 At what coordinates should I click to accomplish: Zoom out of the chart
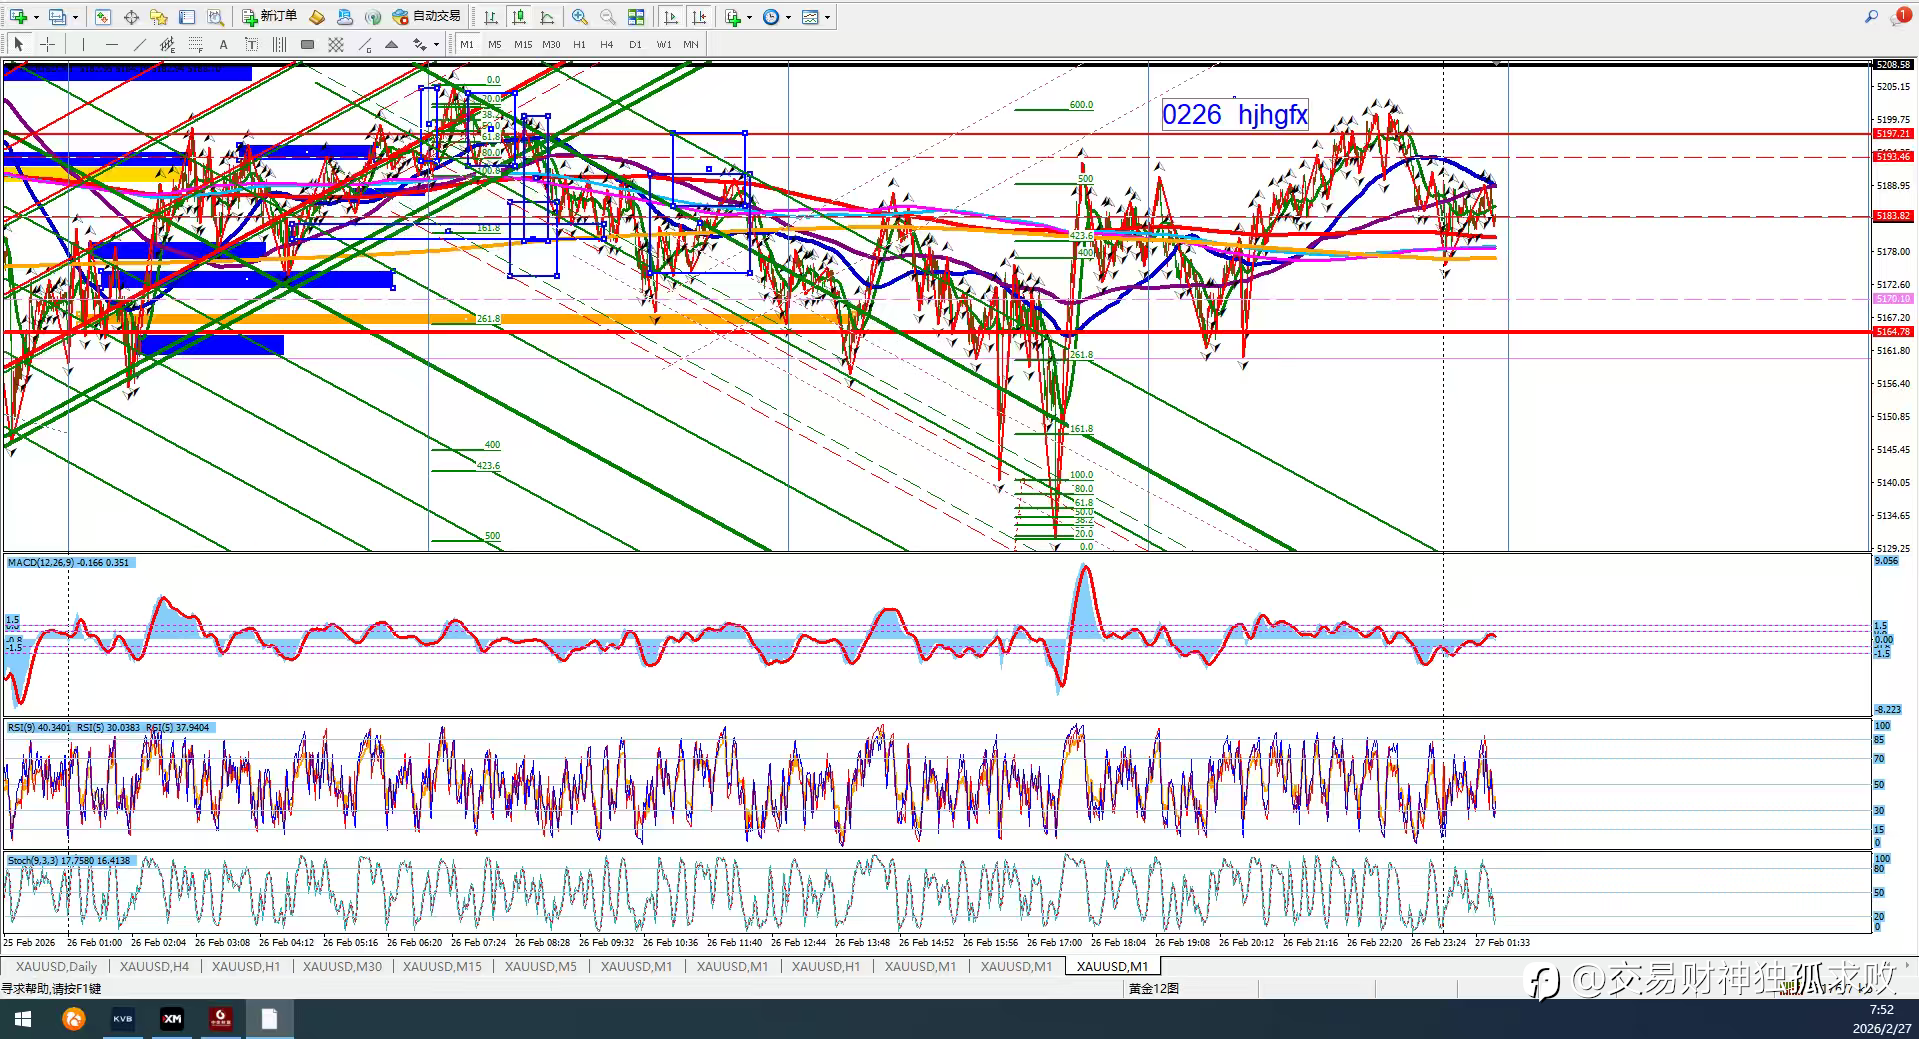click(607, 17)
